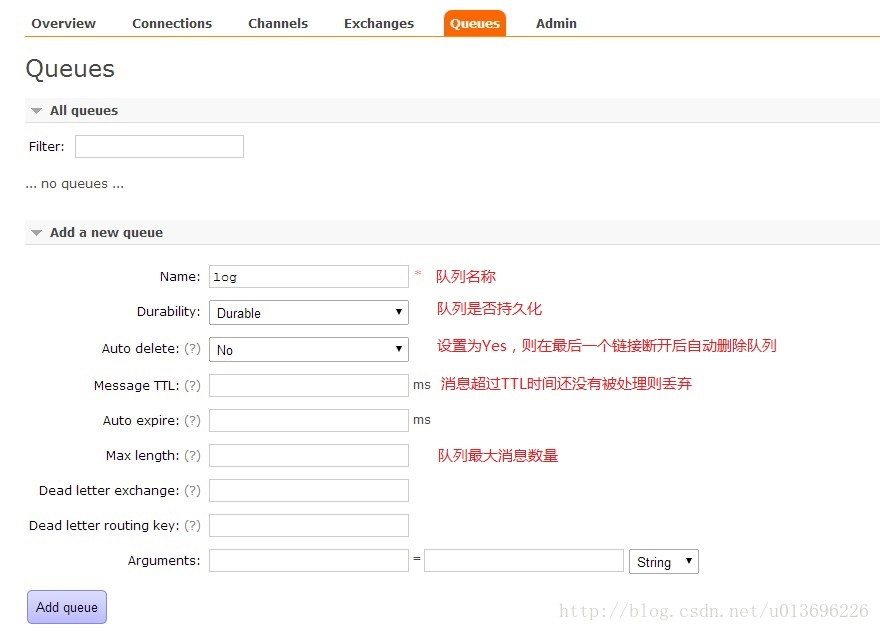
Task: Open the Exchanges tab
Action: [379, 24]
